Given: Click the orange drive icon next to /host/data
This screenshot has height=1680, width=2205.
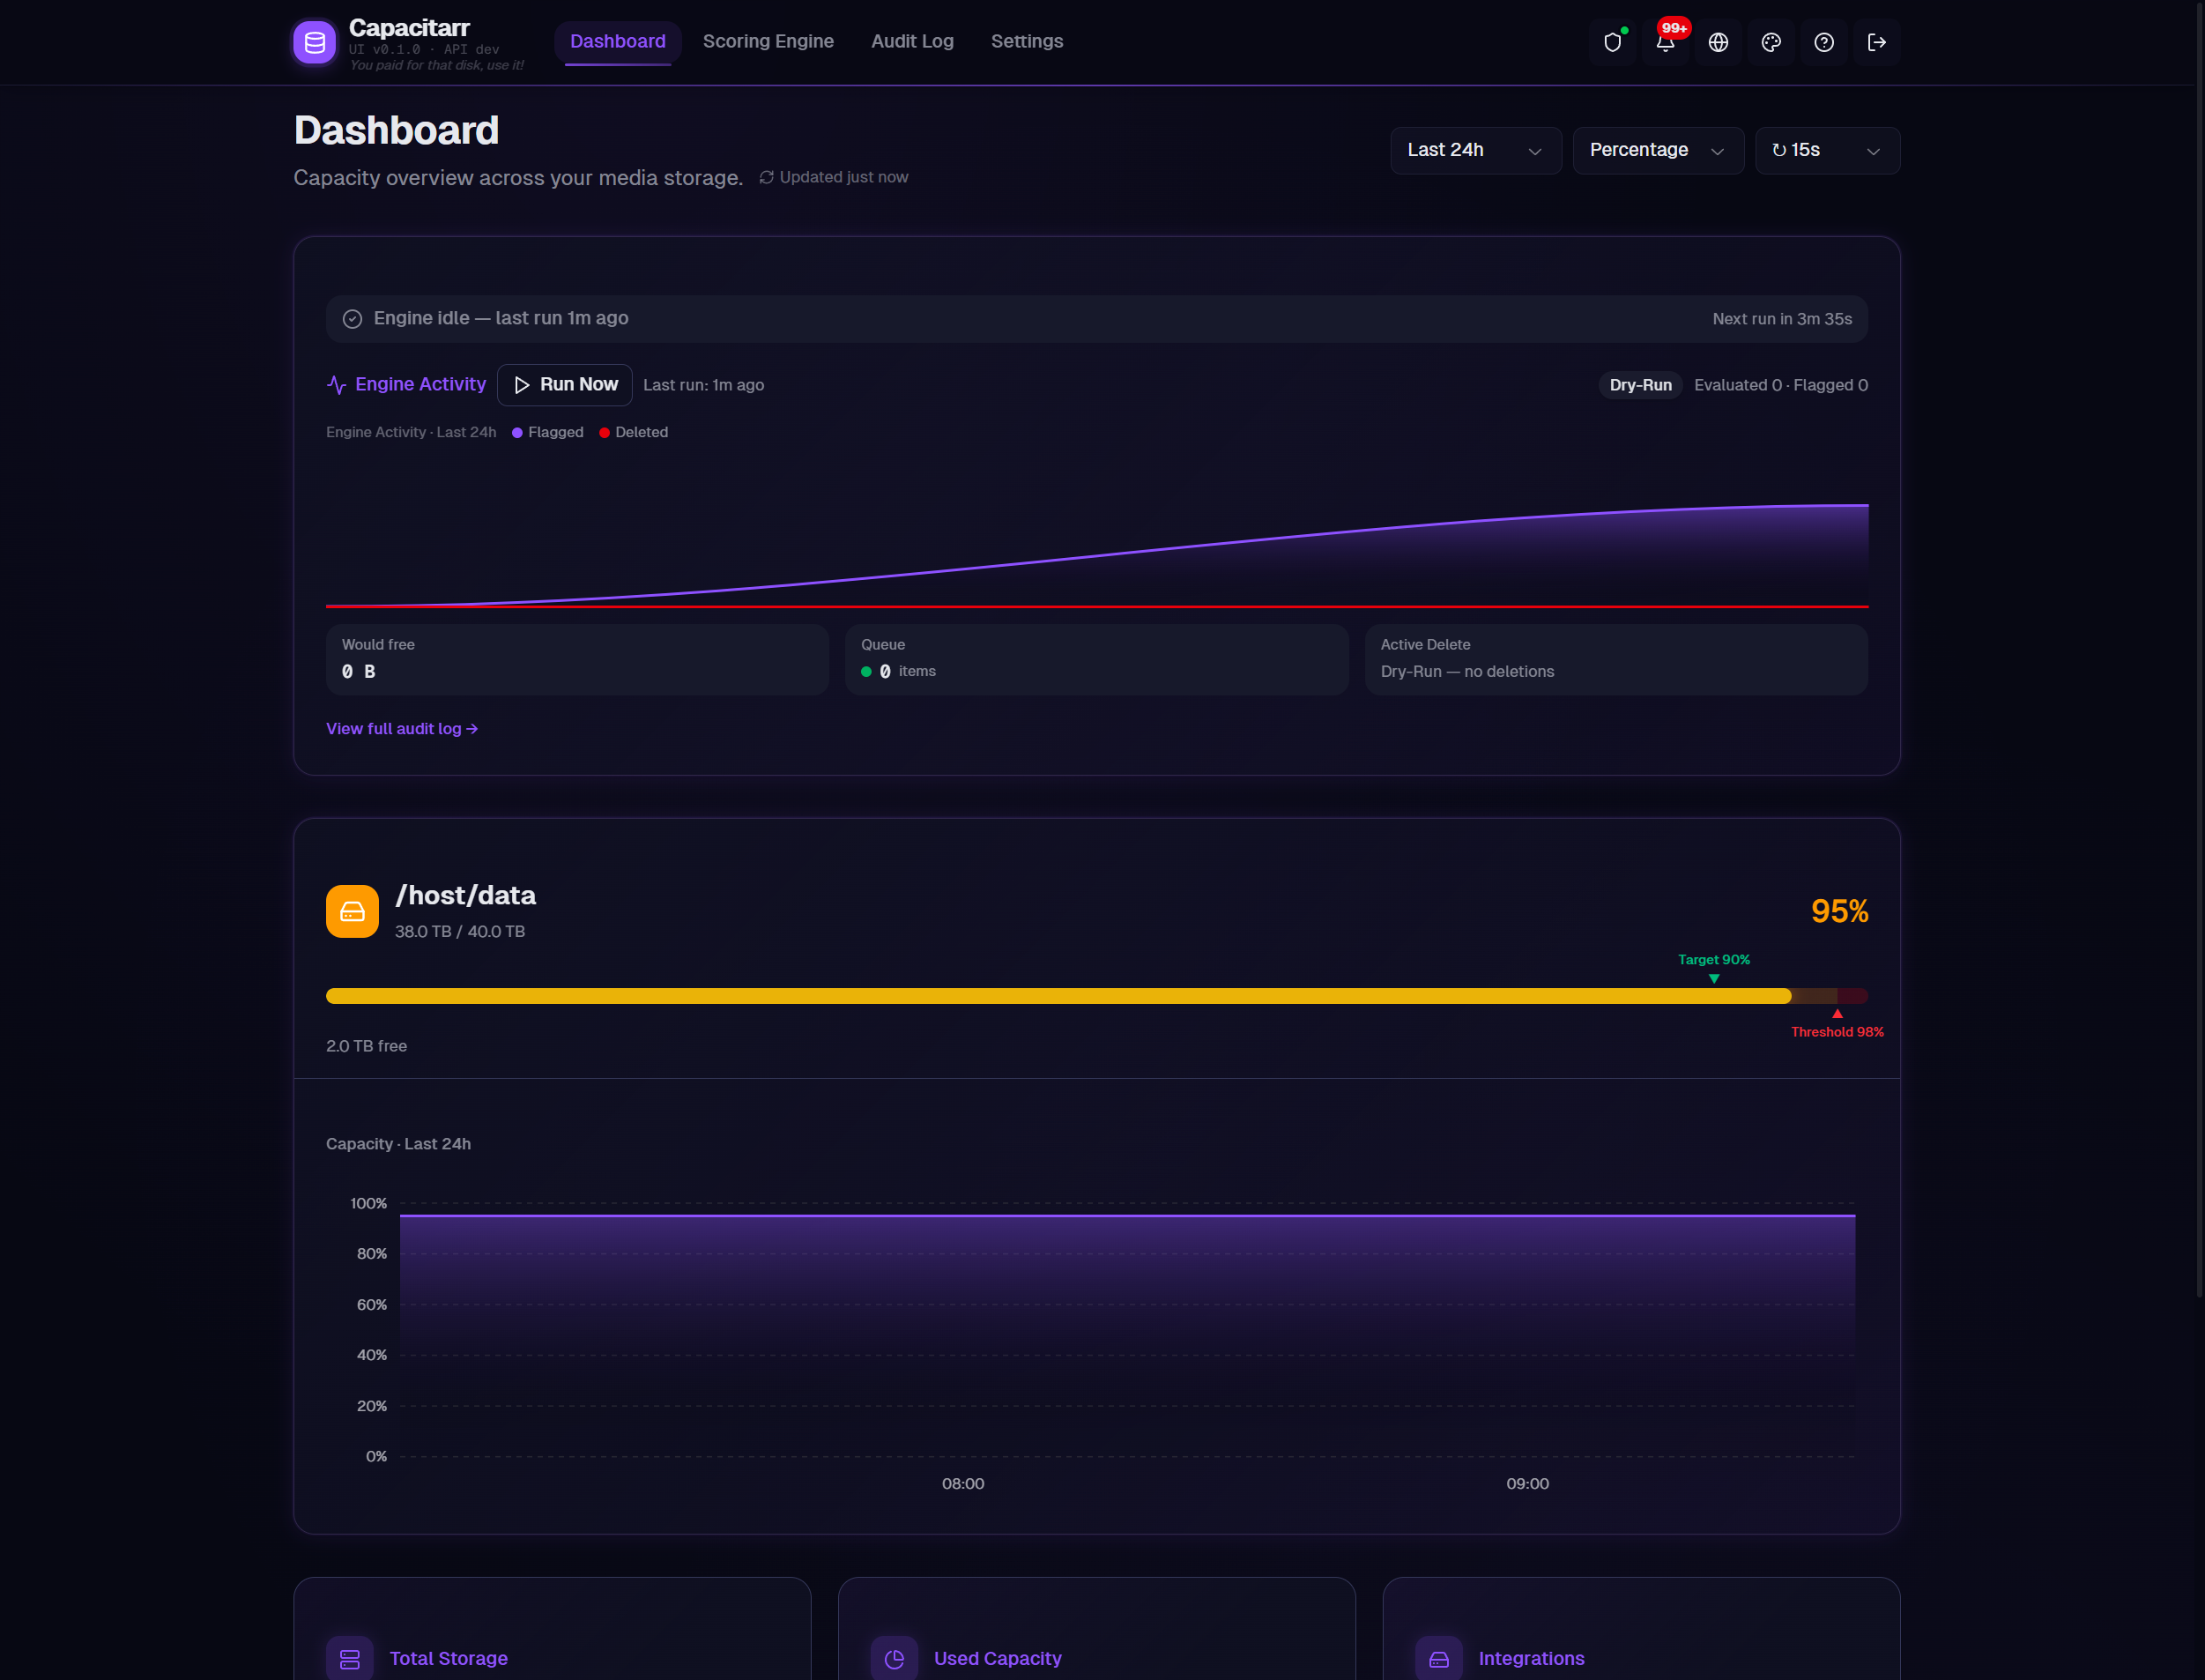Looking at the screenshot, I should tap(352, 911).
